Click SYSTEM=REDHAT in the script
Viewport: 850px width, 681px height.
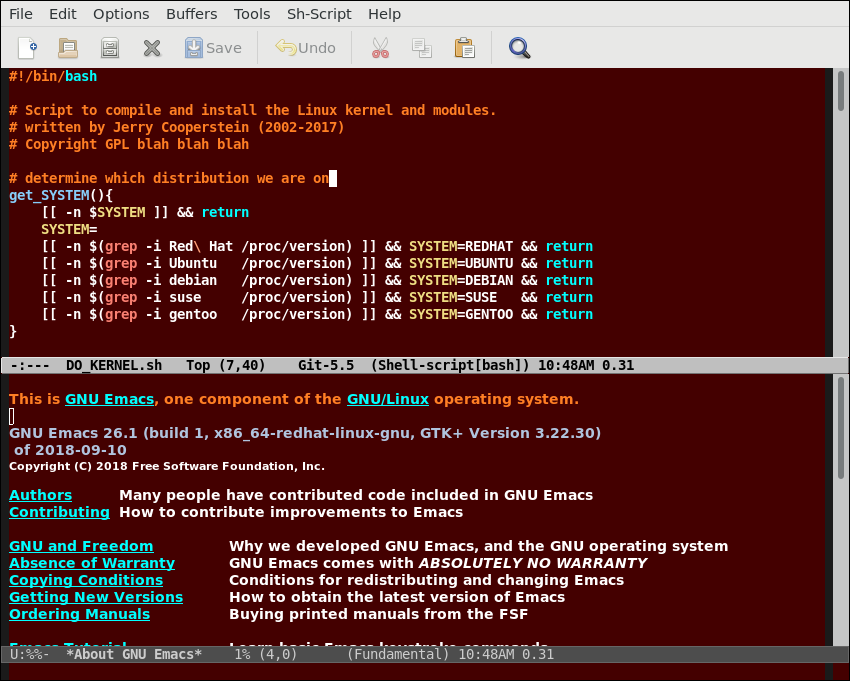coord(461,246)
